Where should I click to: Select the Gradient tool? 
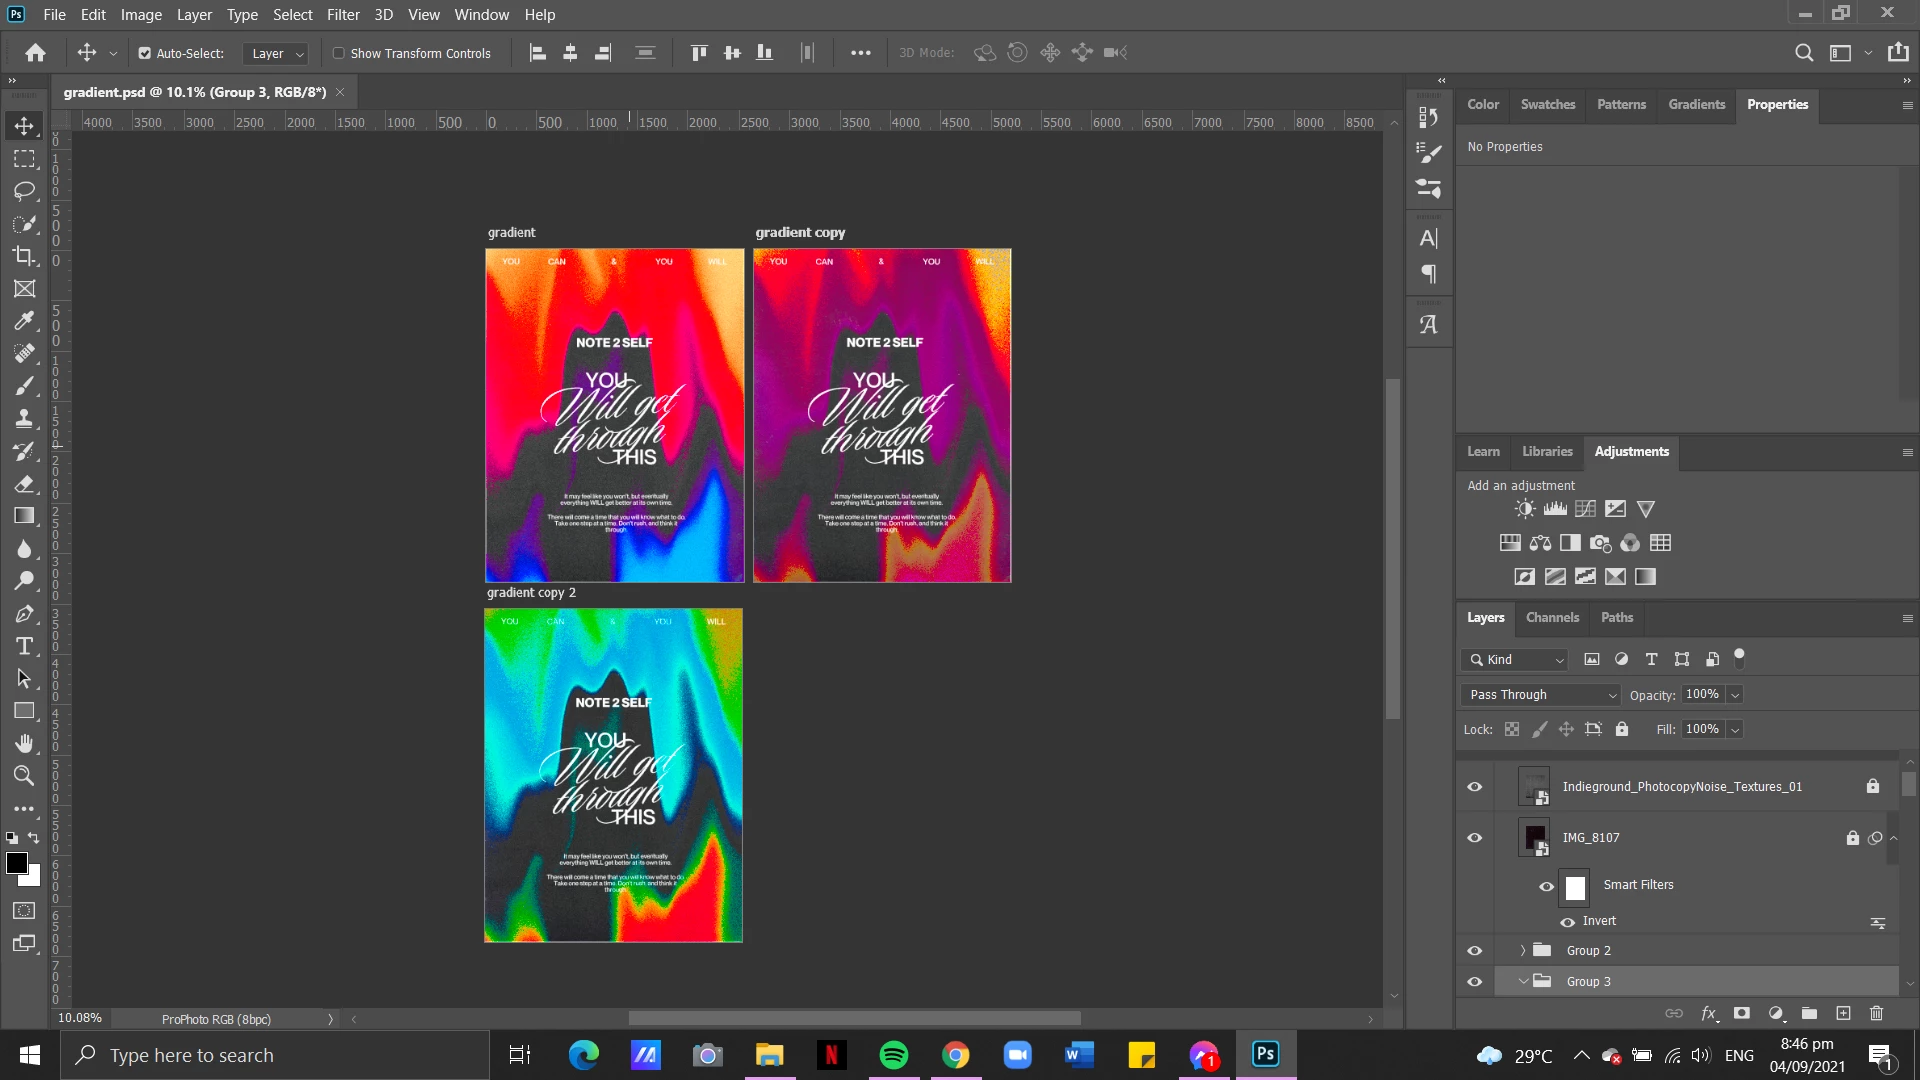tap(24, 516)
